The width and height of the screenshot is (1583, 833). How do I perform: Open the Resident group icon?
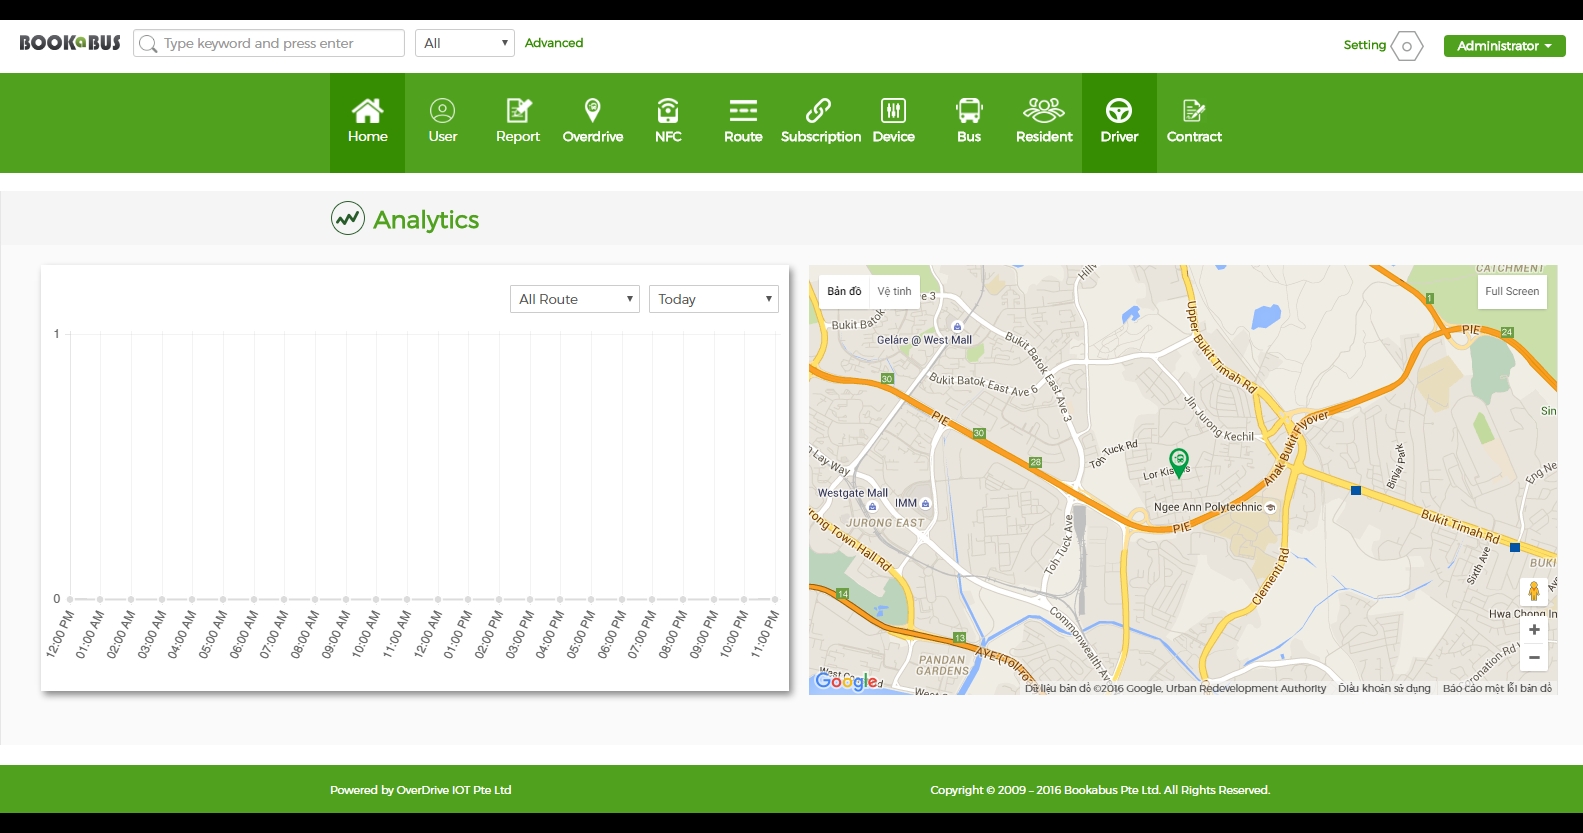pos(1044,109)
